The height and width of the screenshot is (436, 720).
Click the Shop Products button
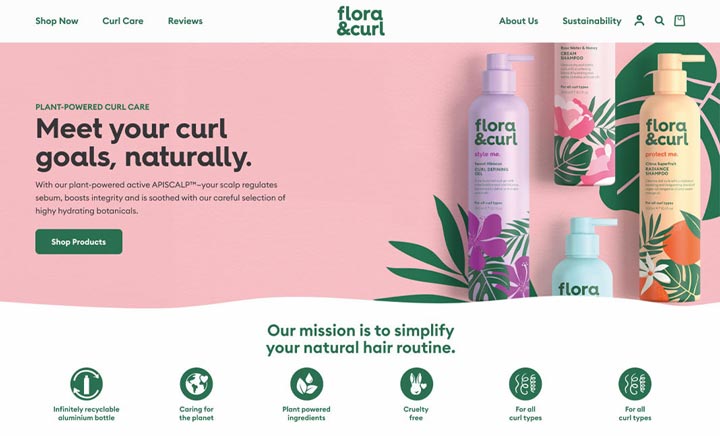[79, 241]
